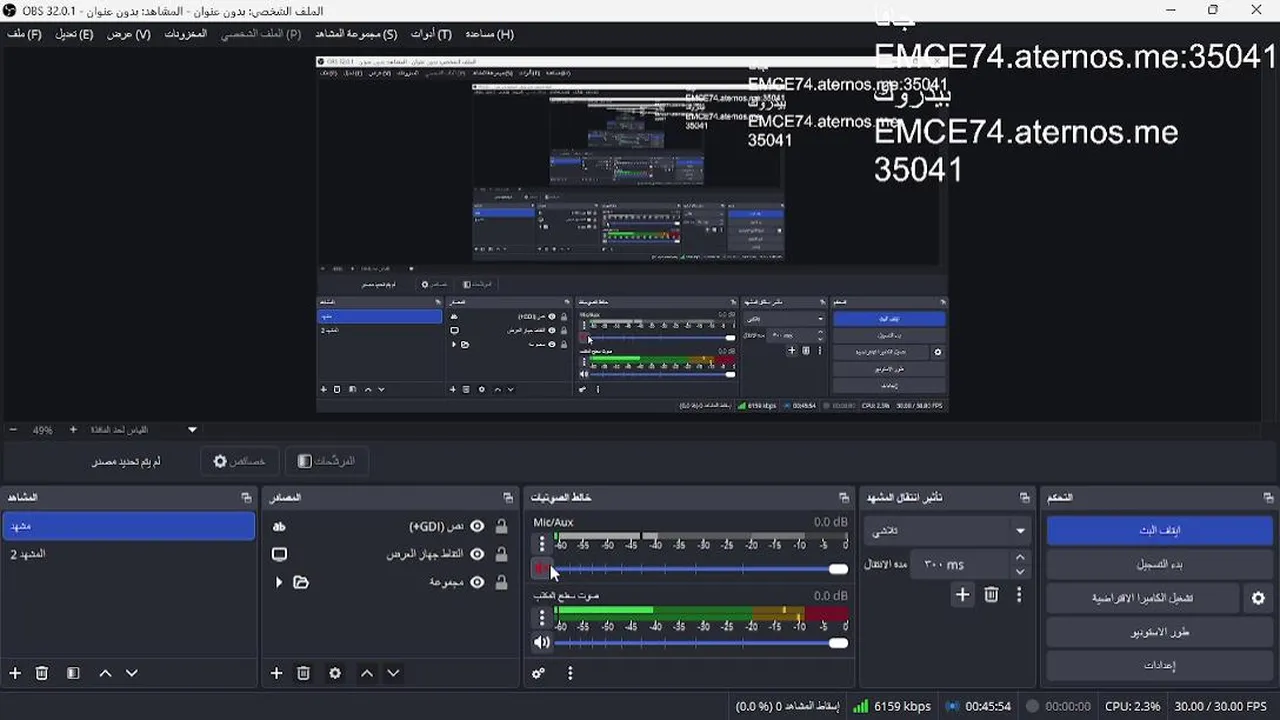
Task: Open source properties gear in Sources dock
Action: click(x=335, y=674)
